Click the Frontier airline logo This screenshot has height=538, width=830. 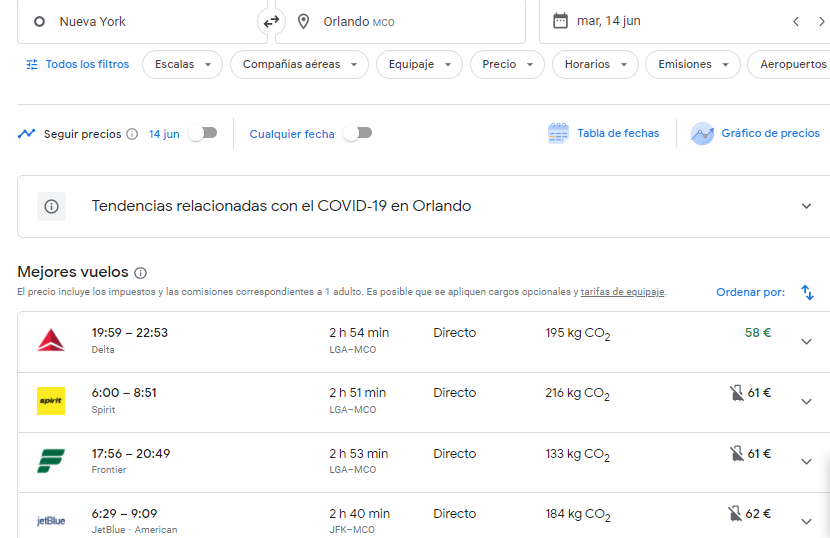coord(51,461)
